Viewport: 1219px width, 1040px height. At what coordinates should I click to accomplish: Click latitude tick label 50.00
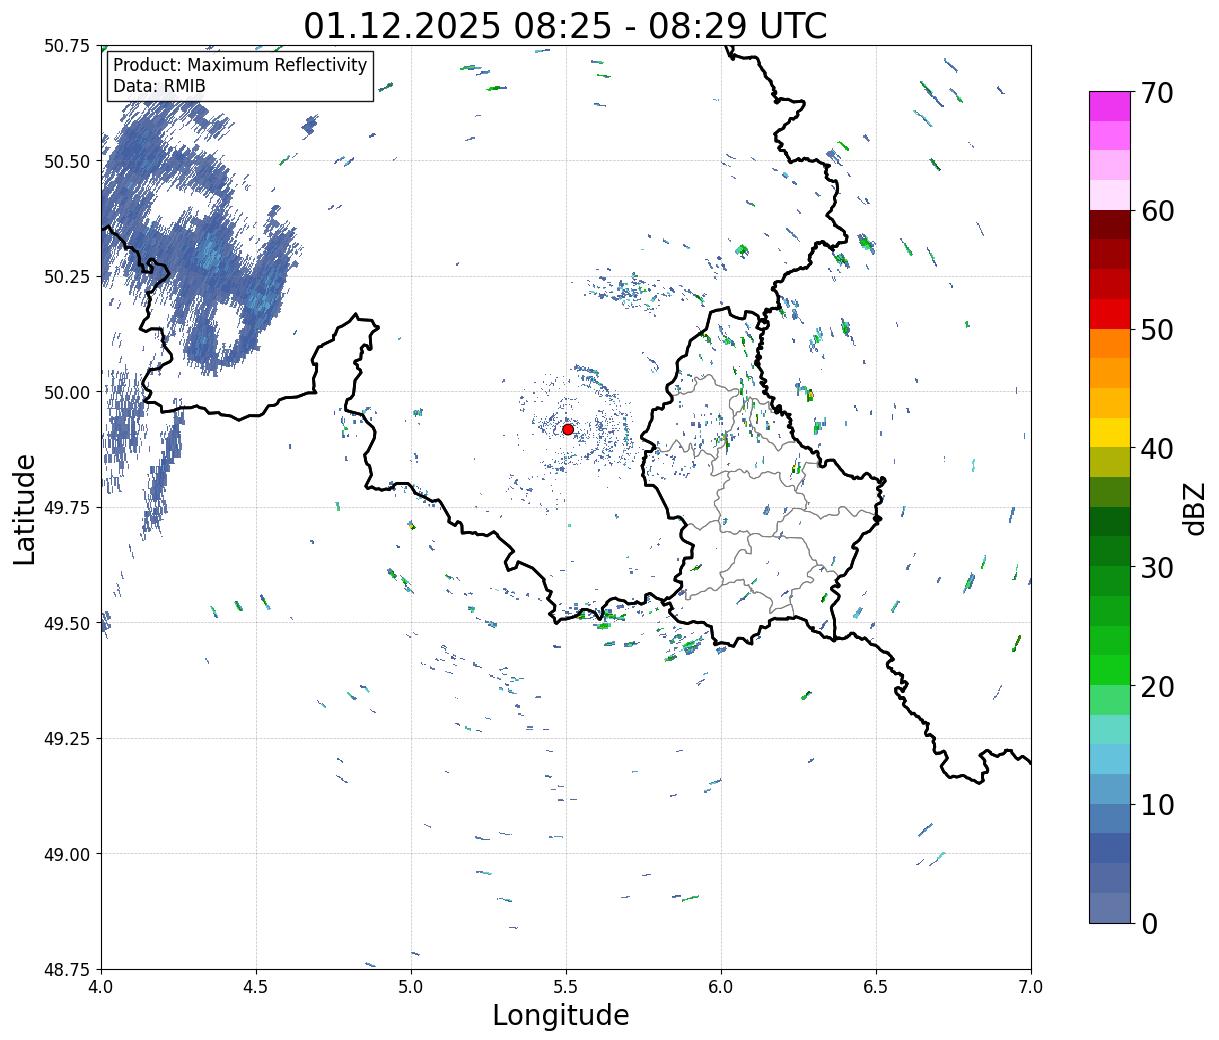tap(67, 392)
